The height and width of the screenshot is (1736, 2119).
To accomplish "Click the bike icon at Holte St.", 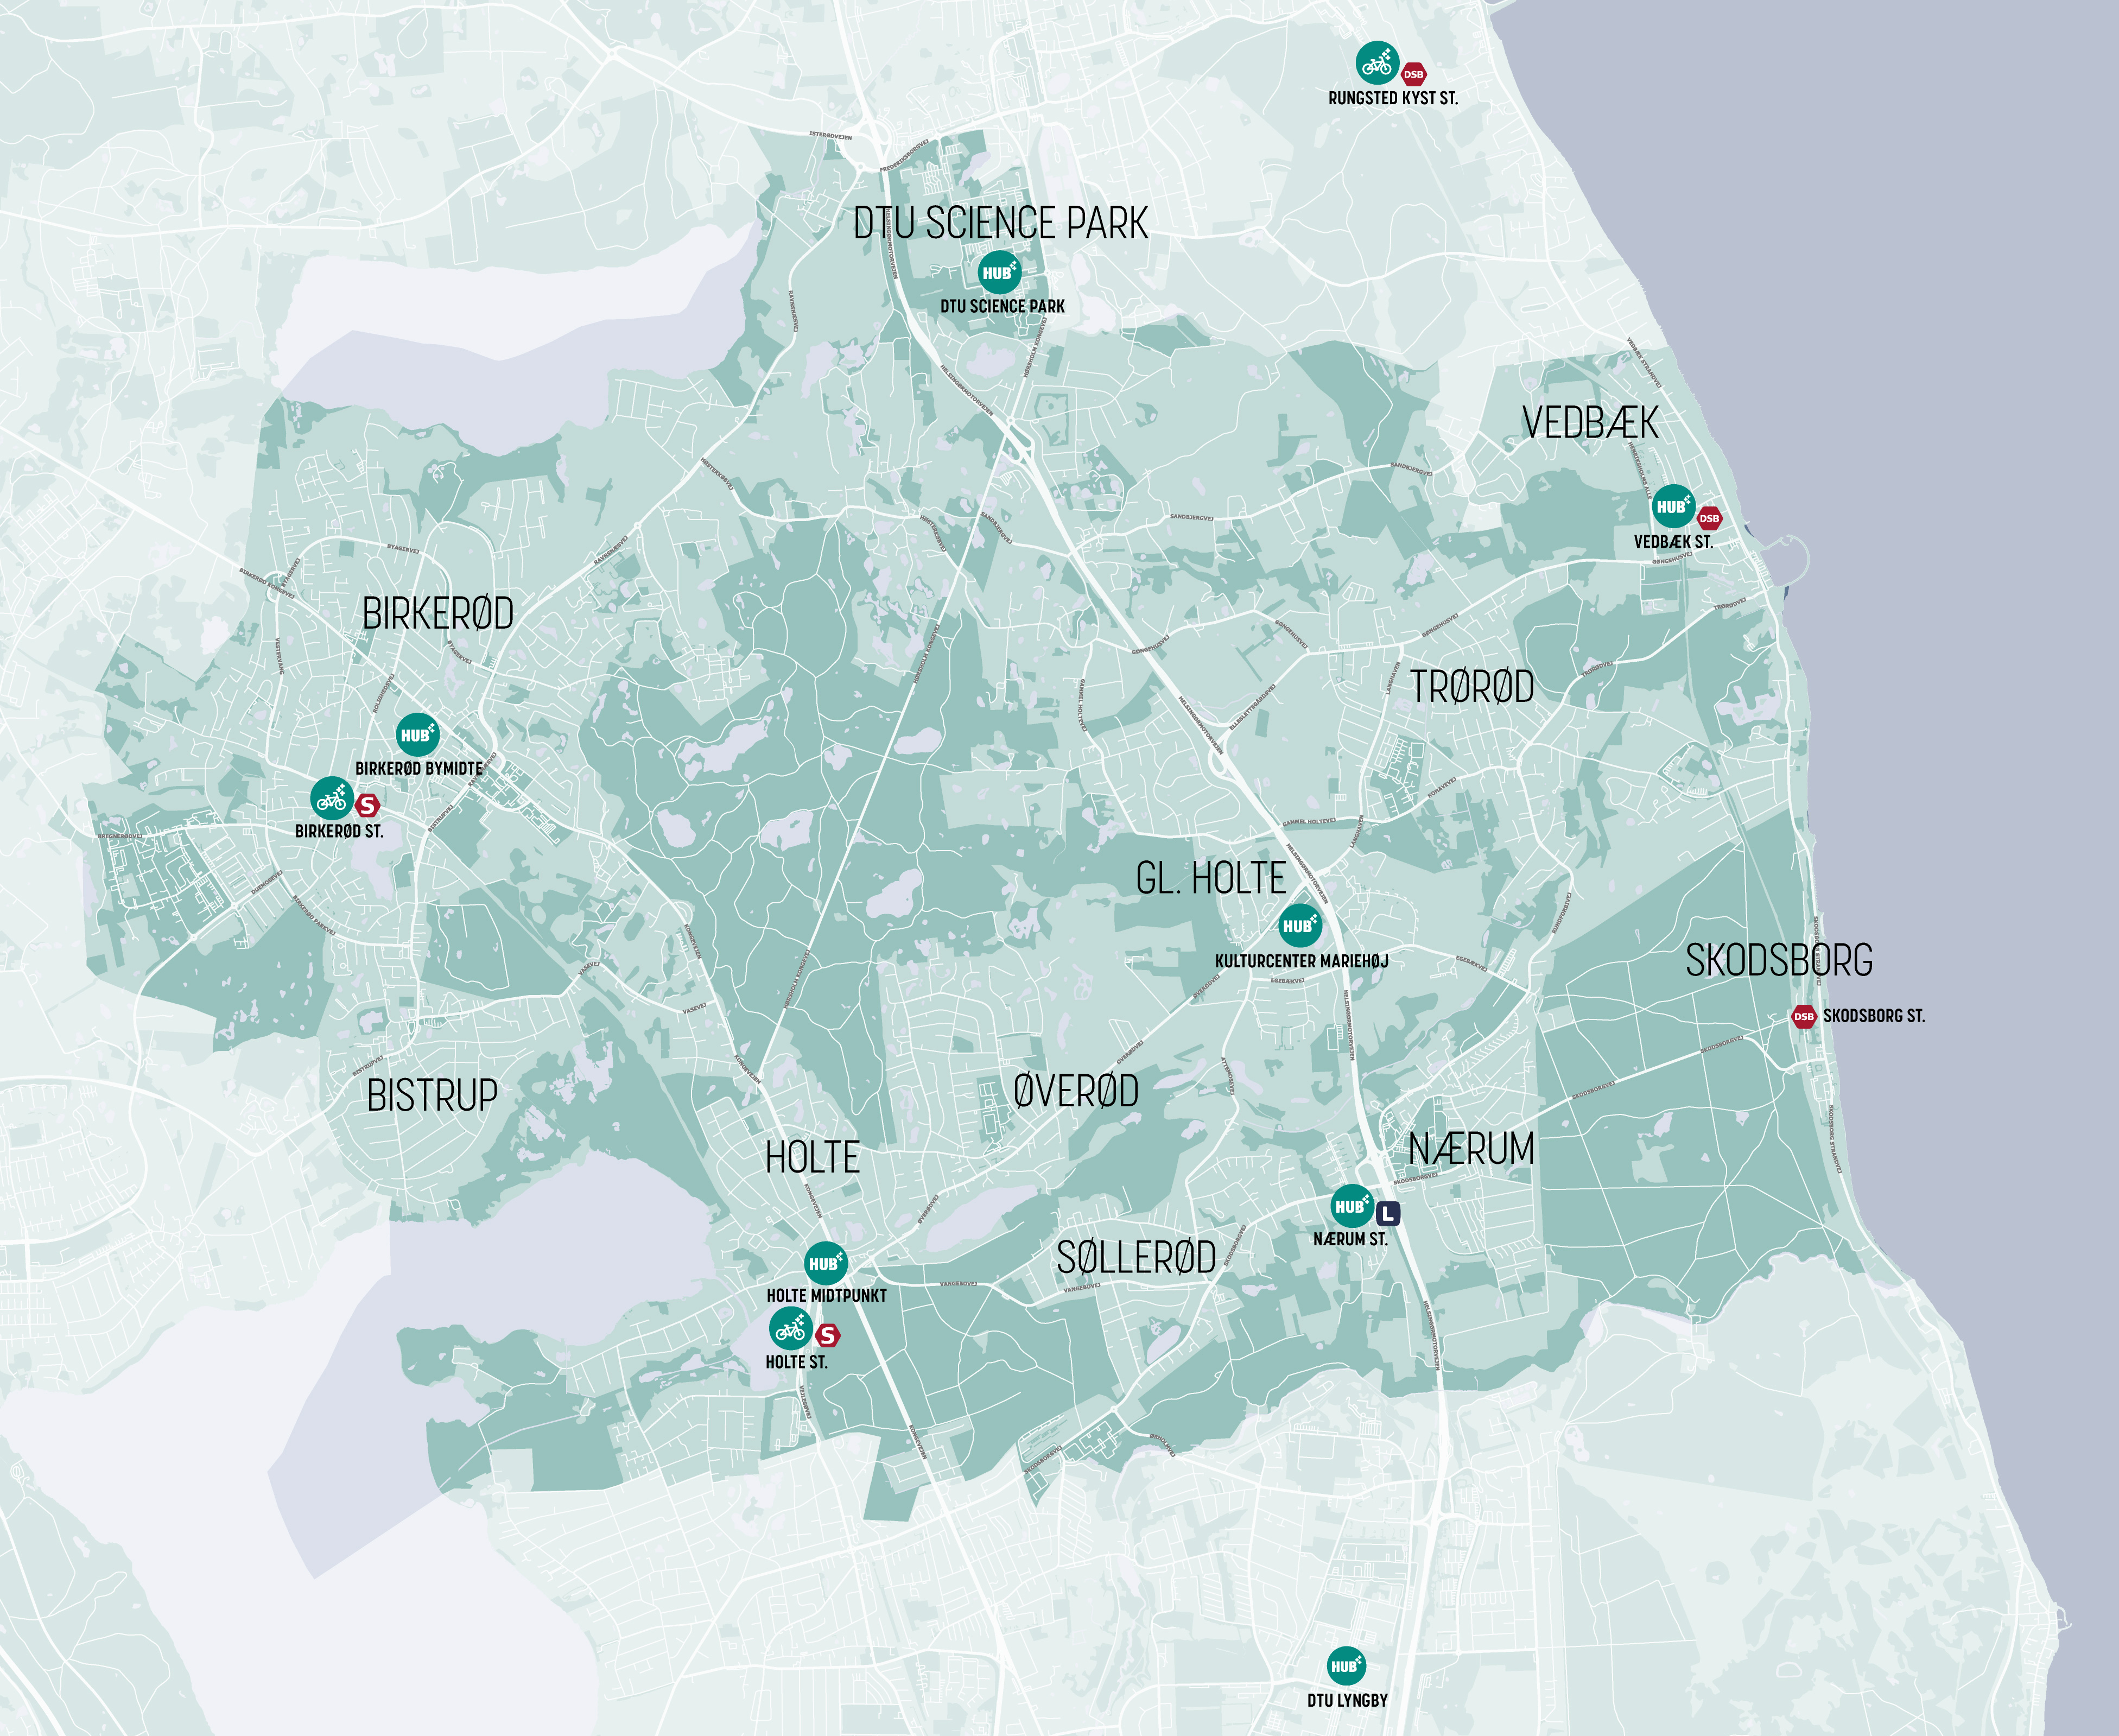I will coord(790,1329).
